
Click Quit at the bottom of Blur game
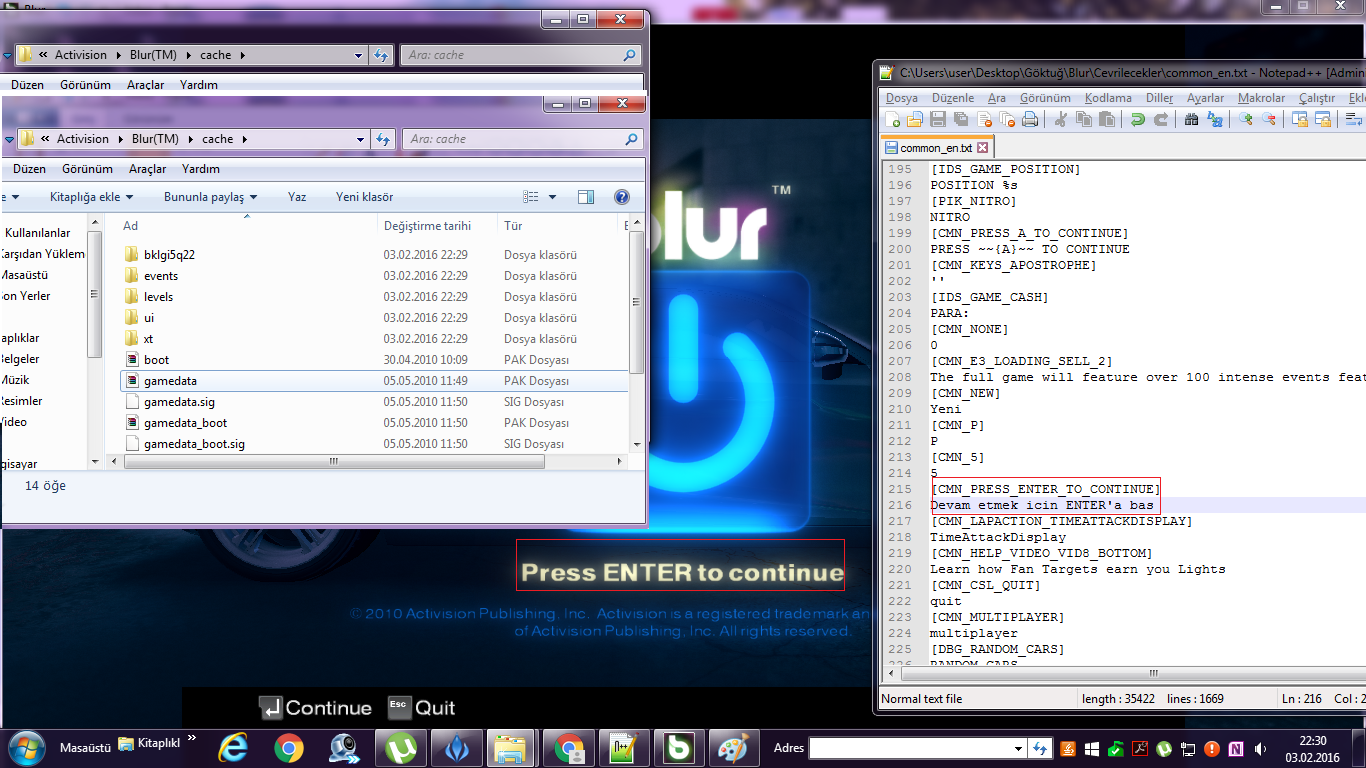pos(422,708)
